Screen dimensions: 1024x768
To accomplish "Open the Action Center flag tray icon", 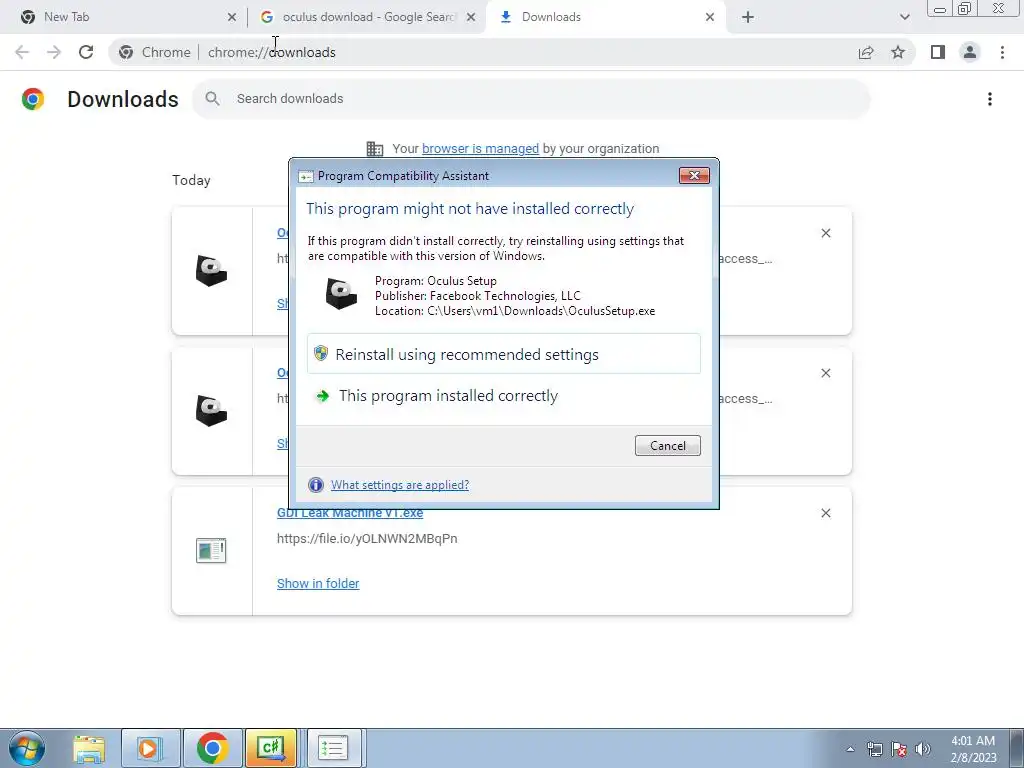I will point(899,749).
